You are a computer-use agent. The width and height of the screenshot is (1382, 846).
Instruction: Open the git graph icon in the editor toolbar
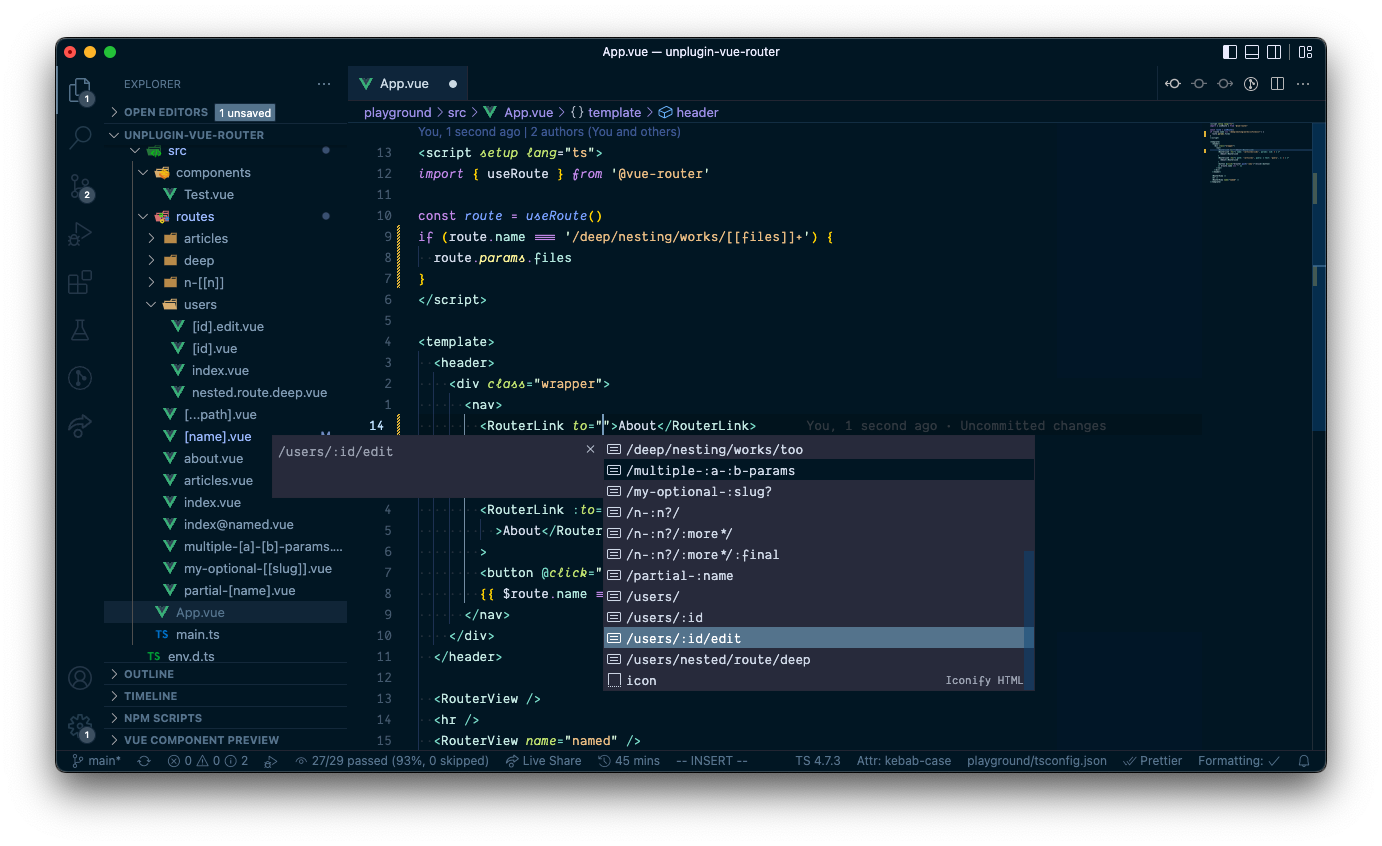(x=1251, y=84)
